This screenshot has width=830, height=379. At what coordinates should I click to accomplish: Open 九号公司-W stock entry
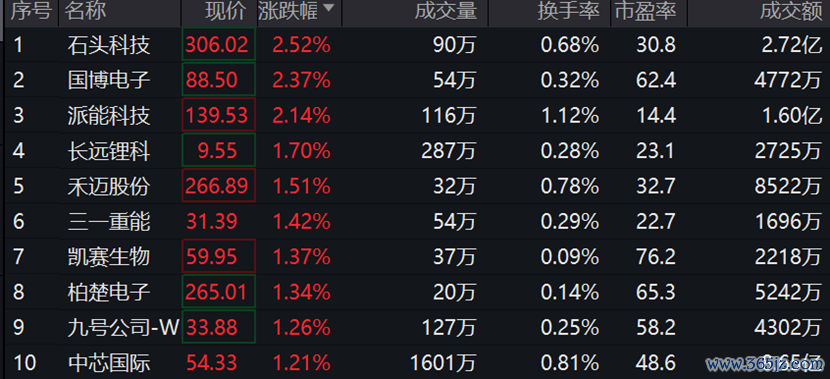[124, 328]
